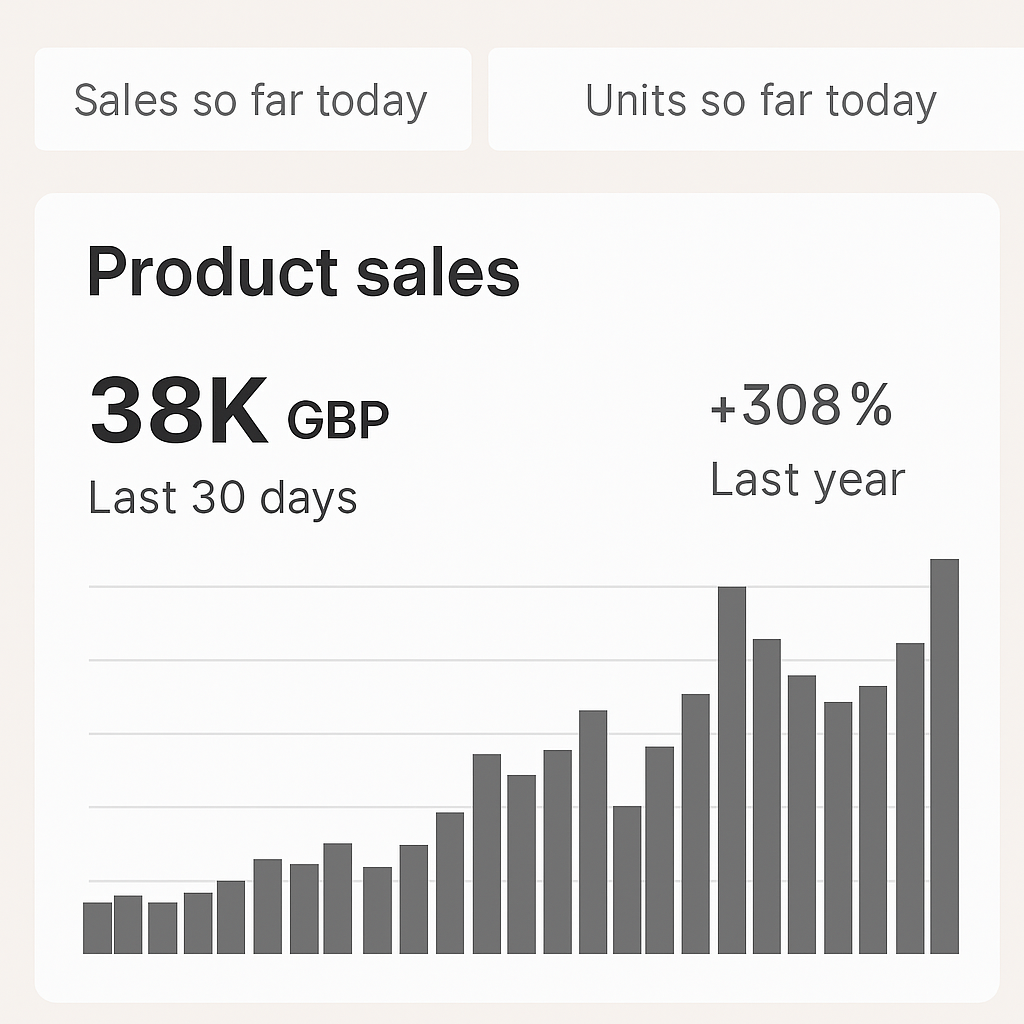The width and height of the screenshot is (1024, 1024).
Task: Click the Product sales card background
Action: click(600, 300)
